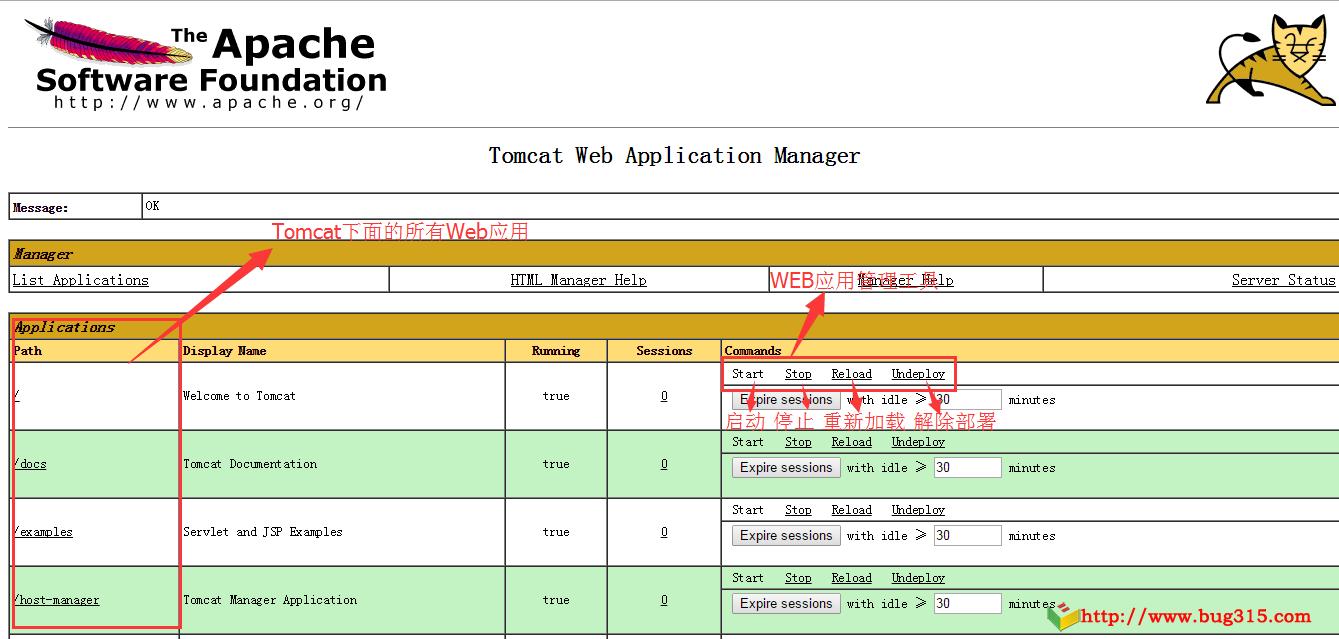Click the Apache Software Foundation logo
The width and height of the screenshot is (1339, 639).
205,64
